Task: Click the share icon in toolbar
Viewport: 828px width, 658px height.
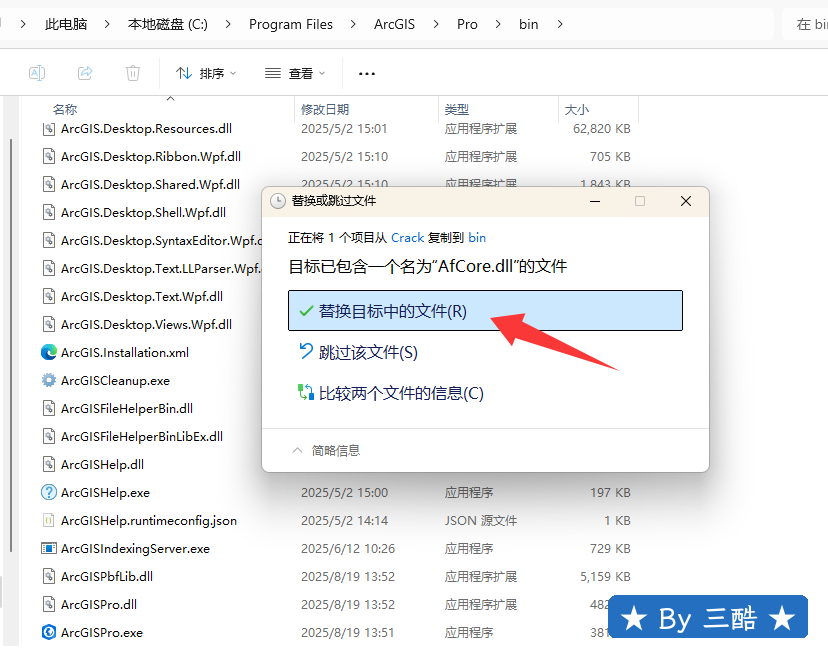Action: click(85, 73)
